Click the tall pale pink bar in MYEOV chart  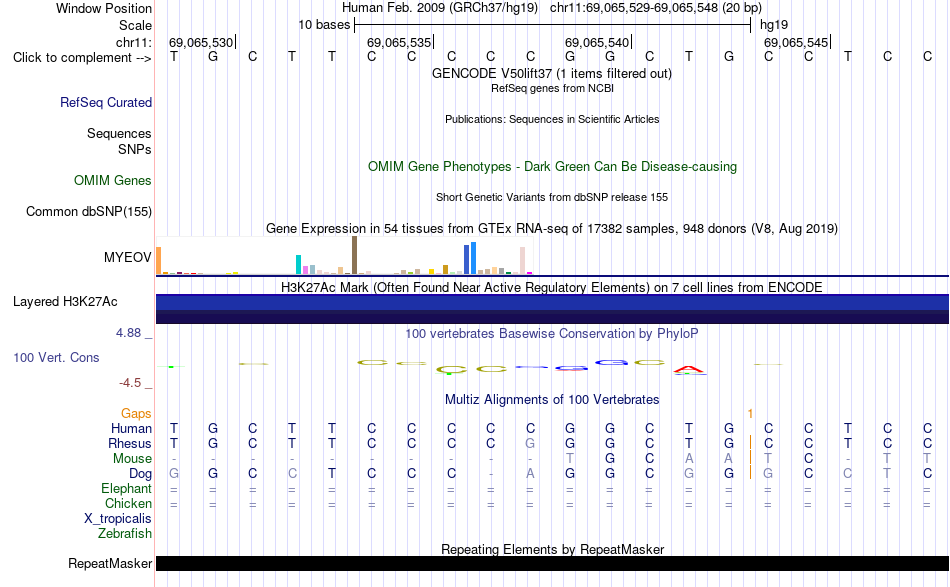click(522, 260)
